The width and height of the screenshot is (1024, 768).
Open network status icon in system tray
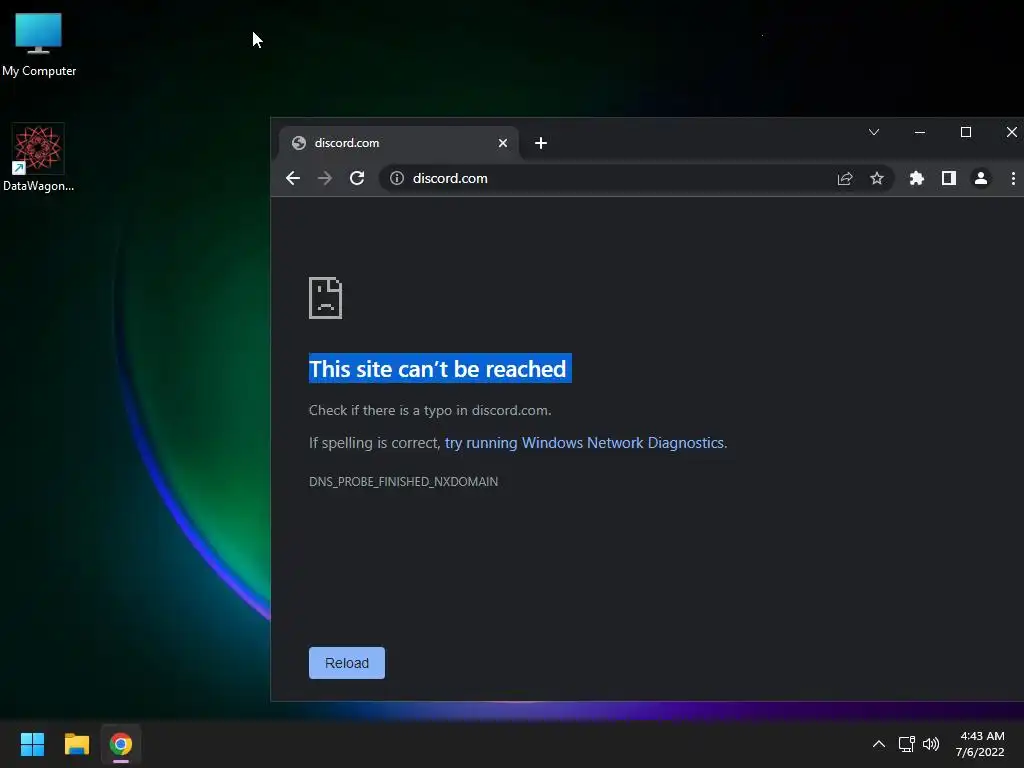point(906,744)
